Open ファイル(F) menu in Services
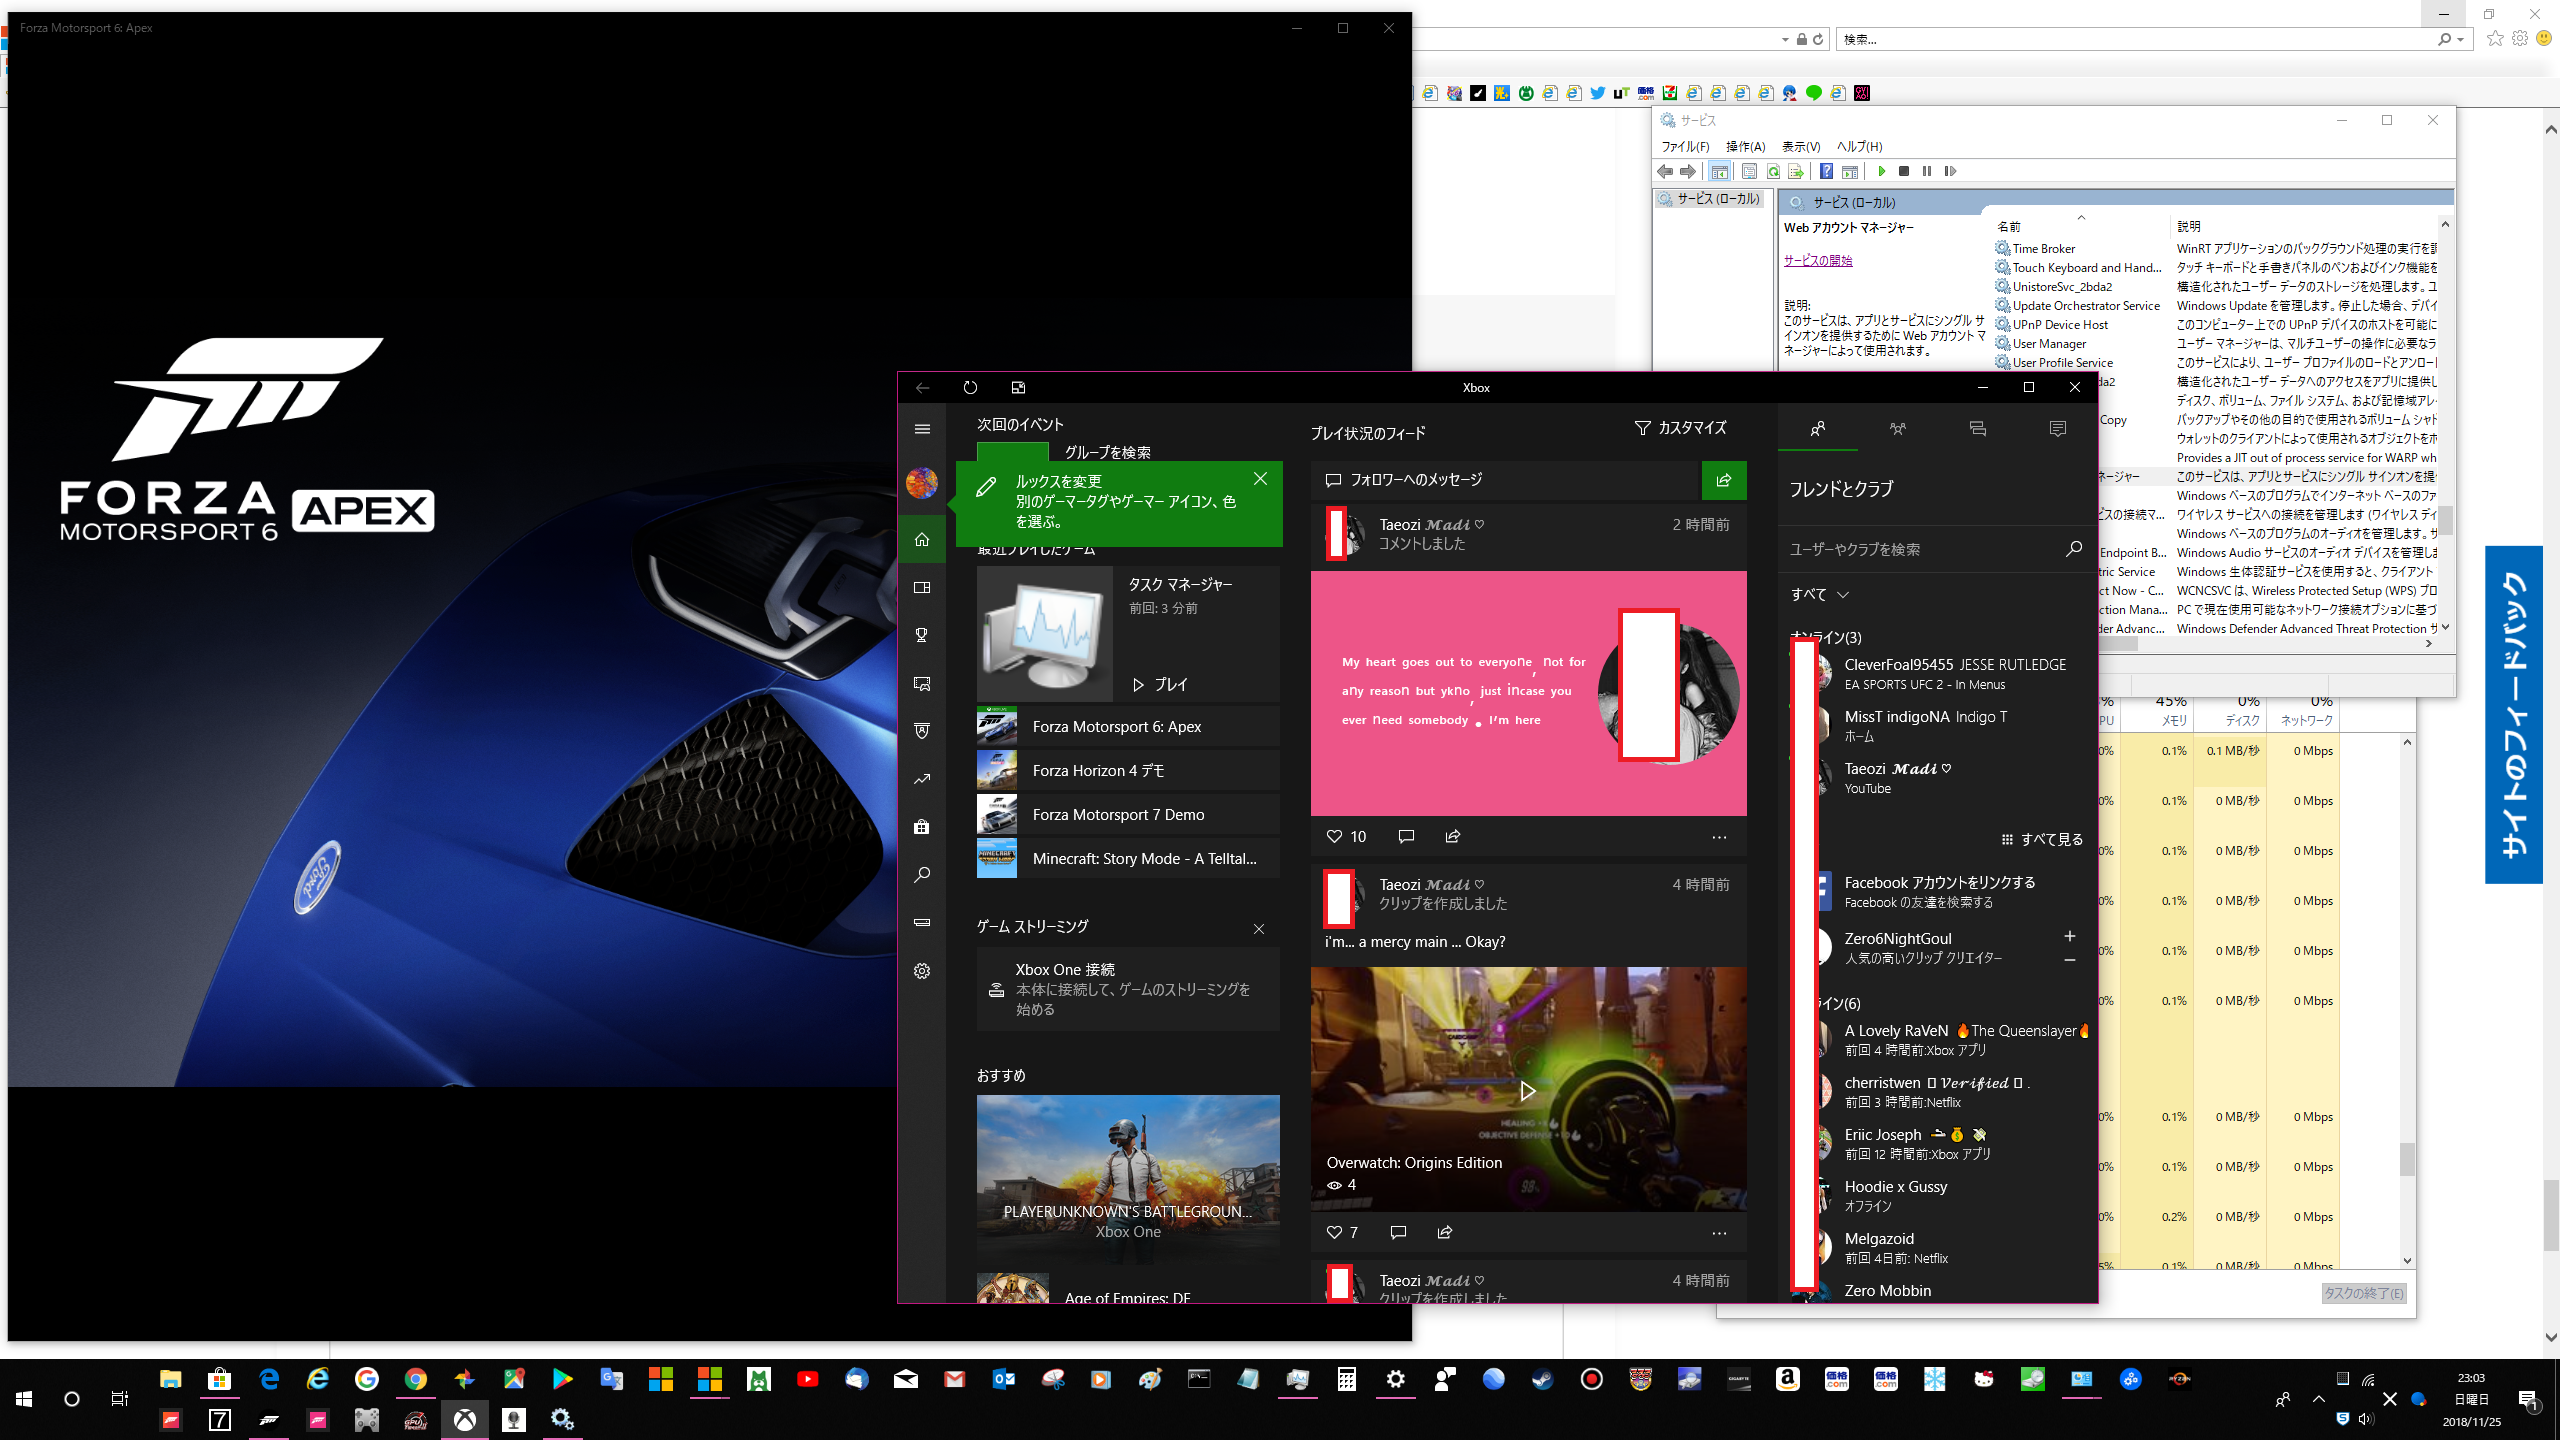2560x1440 pixels. point(1686,146)
